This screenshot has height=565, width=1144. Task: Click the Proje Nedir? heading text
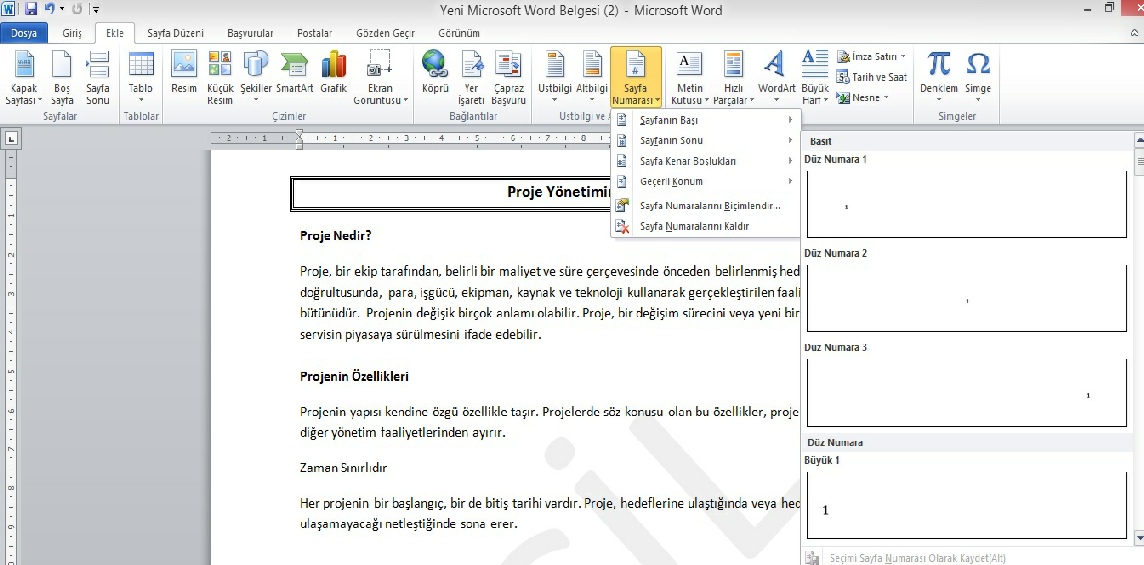pos(336,236)
